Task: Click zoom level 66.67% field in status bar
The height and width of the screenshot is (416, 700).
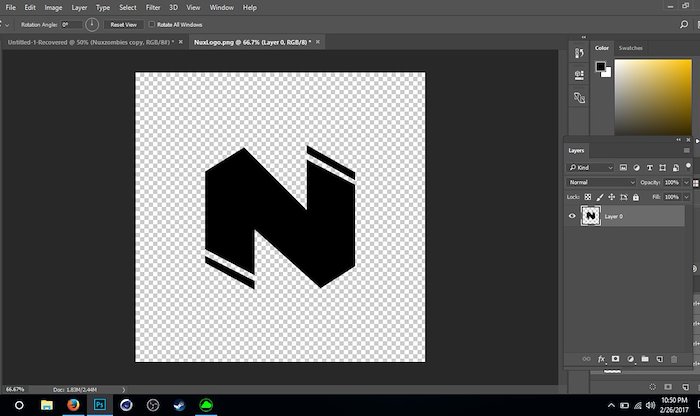Action: (17, 390)
